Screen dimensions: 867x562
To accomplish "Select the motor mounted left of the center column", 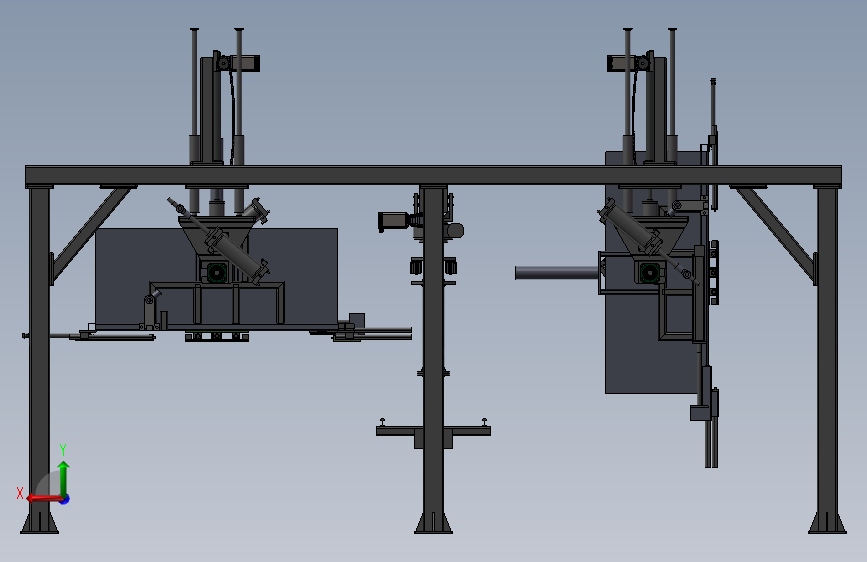I will click(394, 221).
